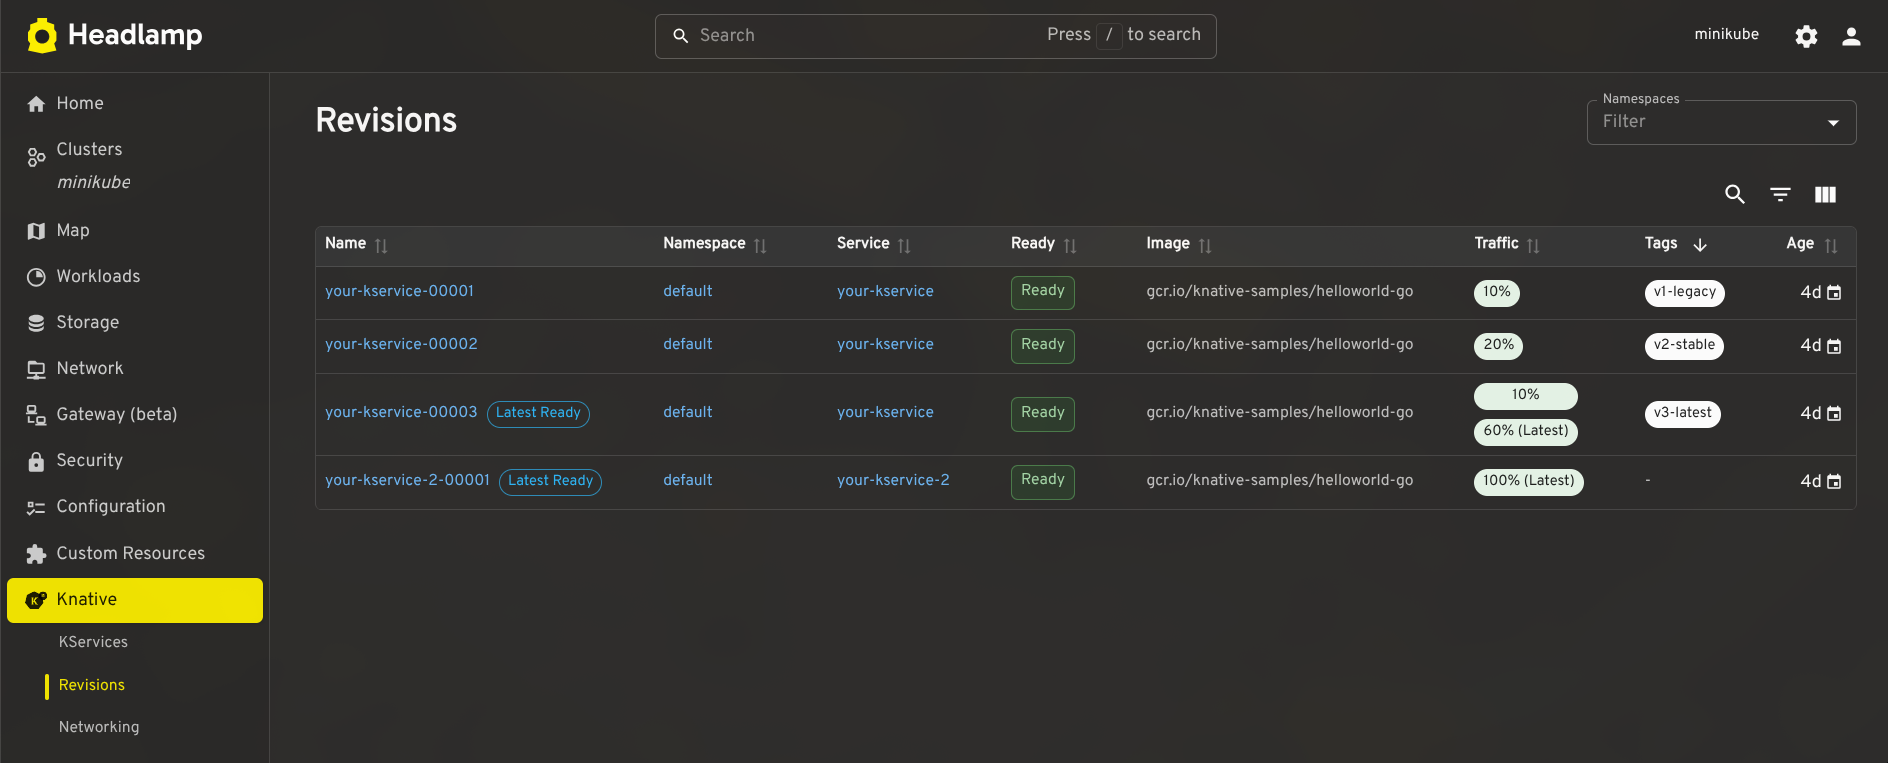Click the Revisions page heading

386,120
